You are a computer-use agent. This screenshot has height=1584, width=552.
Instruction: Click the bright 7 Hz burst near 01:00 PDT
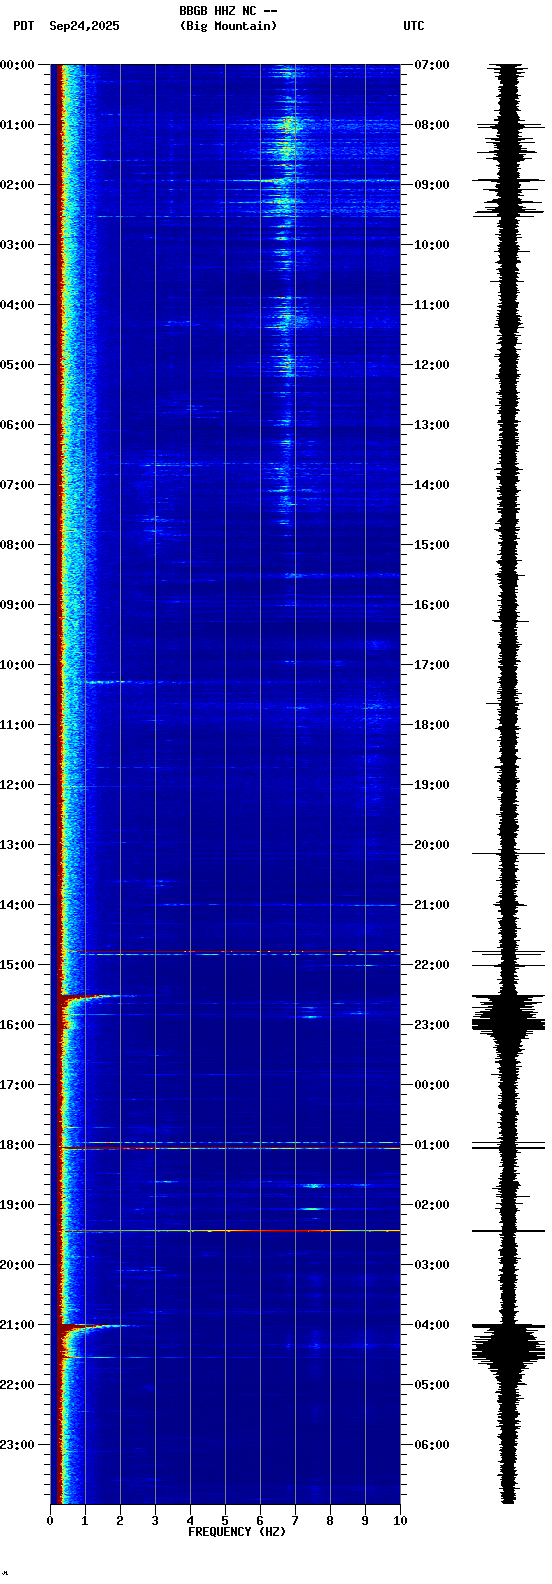tap(289, 126)
